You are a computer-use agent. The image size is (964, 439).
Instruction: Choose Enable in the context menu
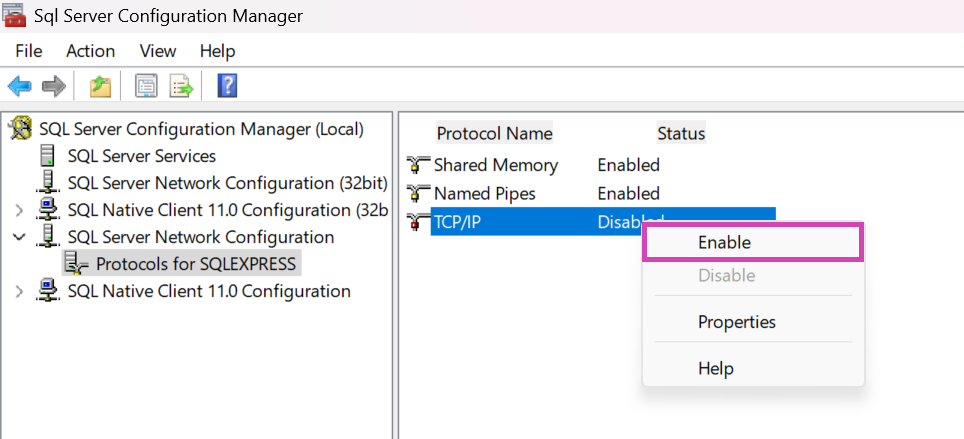click(x=724, y=242)
